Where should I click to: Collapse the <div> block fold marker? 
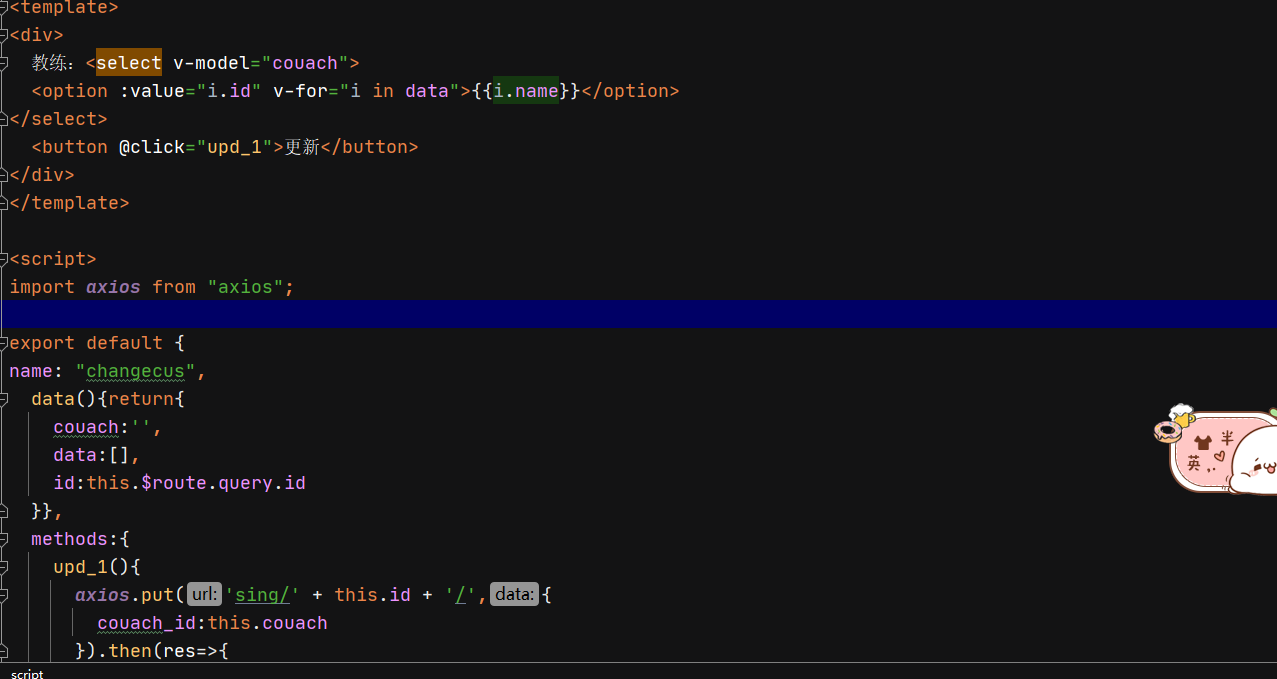[4, 35]
